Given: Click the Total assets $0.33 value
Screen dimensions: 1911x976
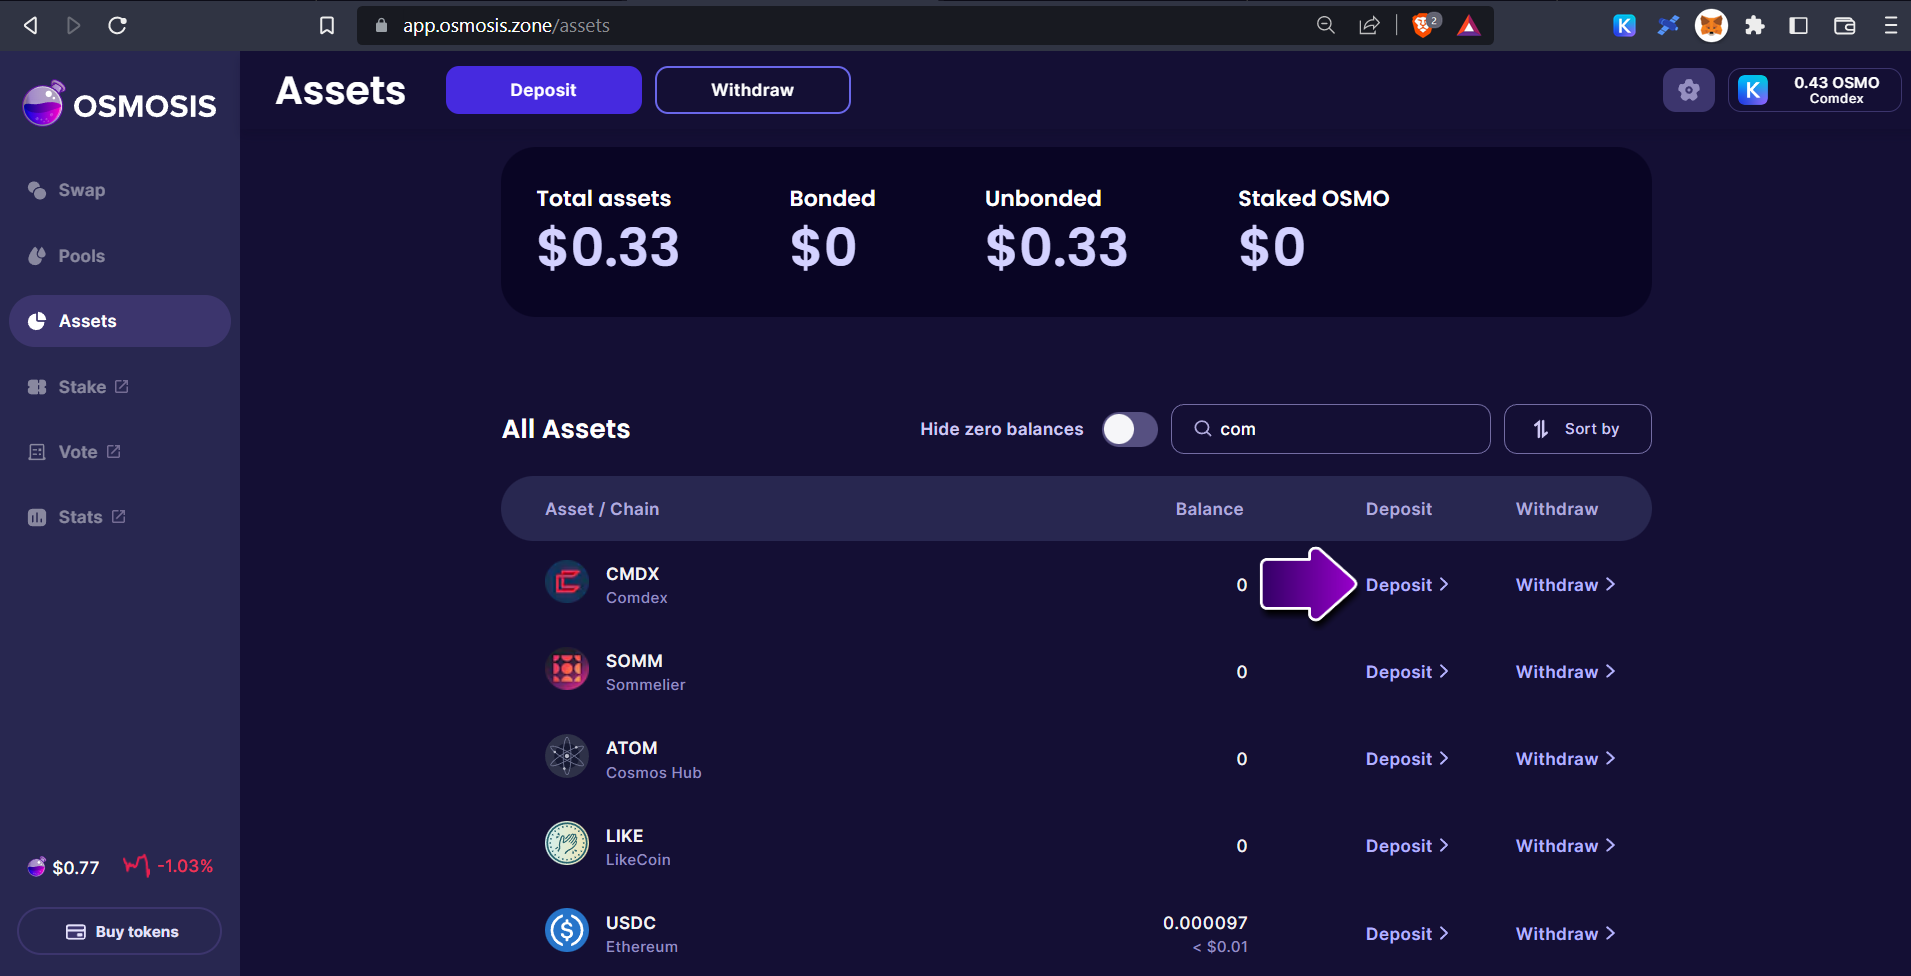Looking at the screenshot, I should pos(608,248).
